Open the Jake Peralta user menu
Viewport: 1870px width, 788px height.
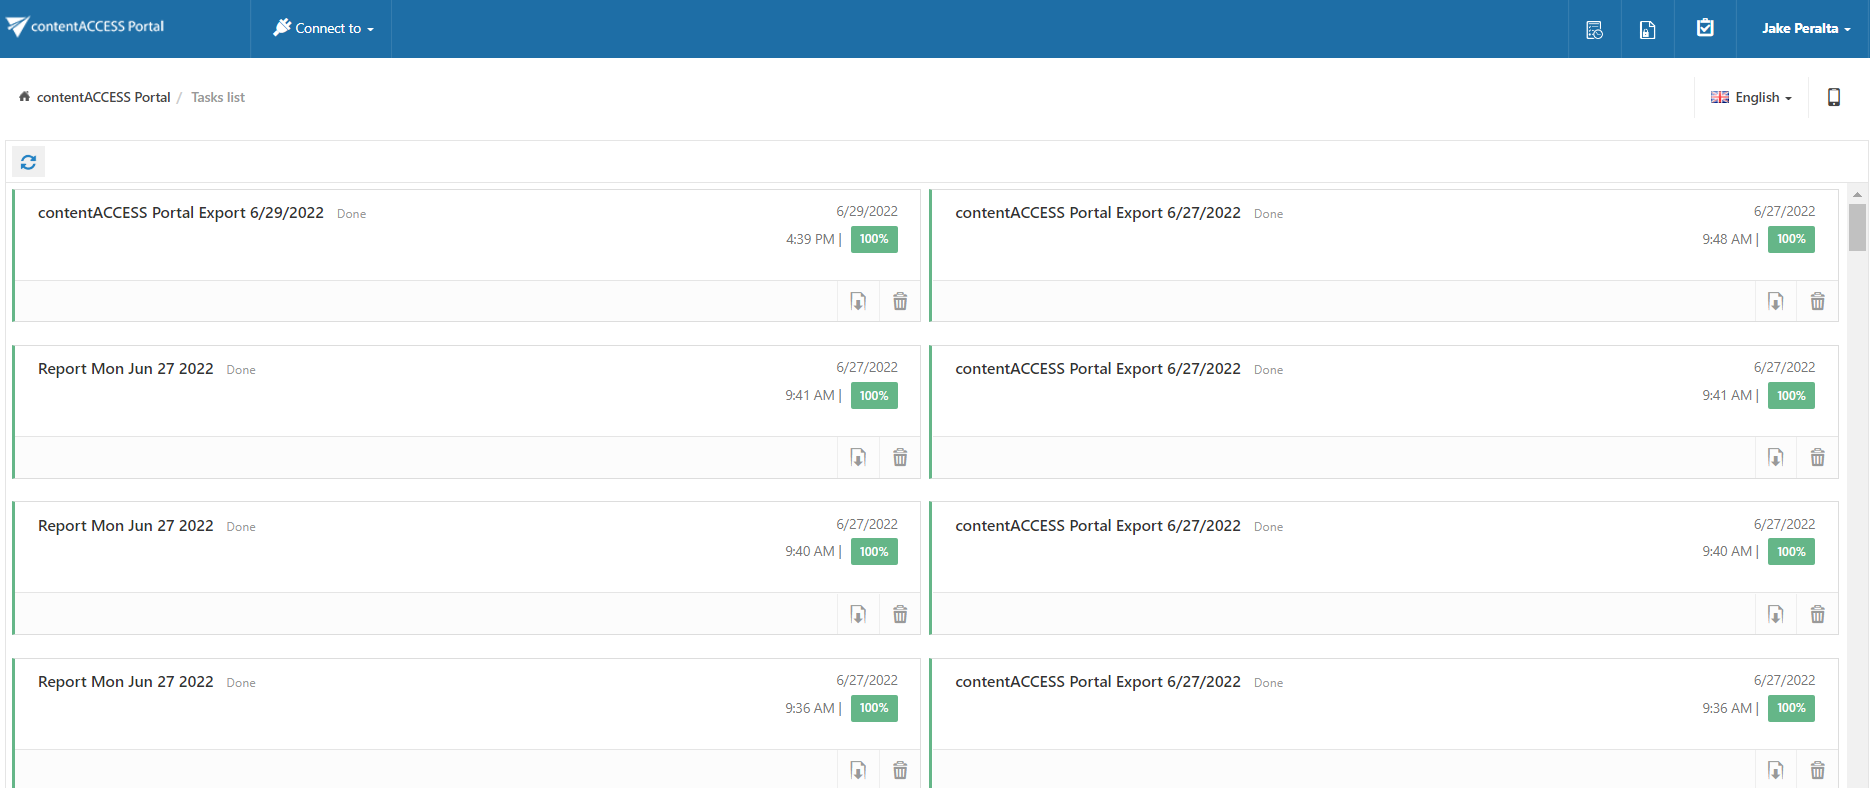(1805, 29)
